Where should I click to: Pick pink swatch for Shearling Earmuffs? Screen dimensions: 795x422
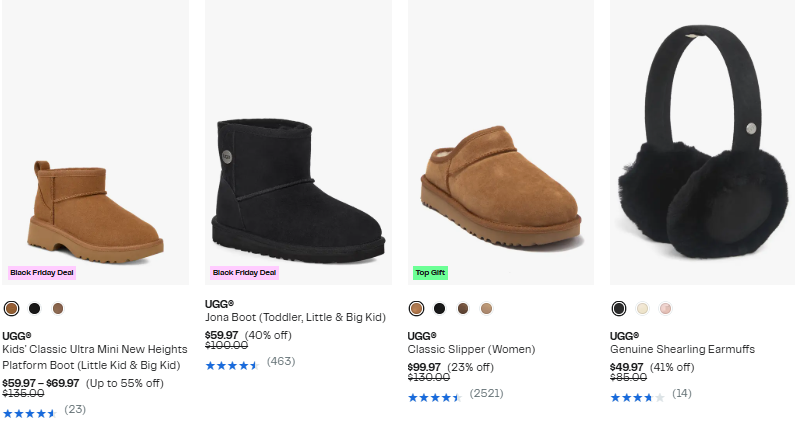point(666,308)
